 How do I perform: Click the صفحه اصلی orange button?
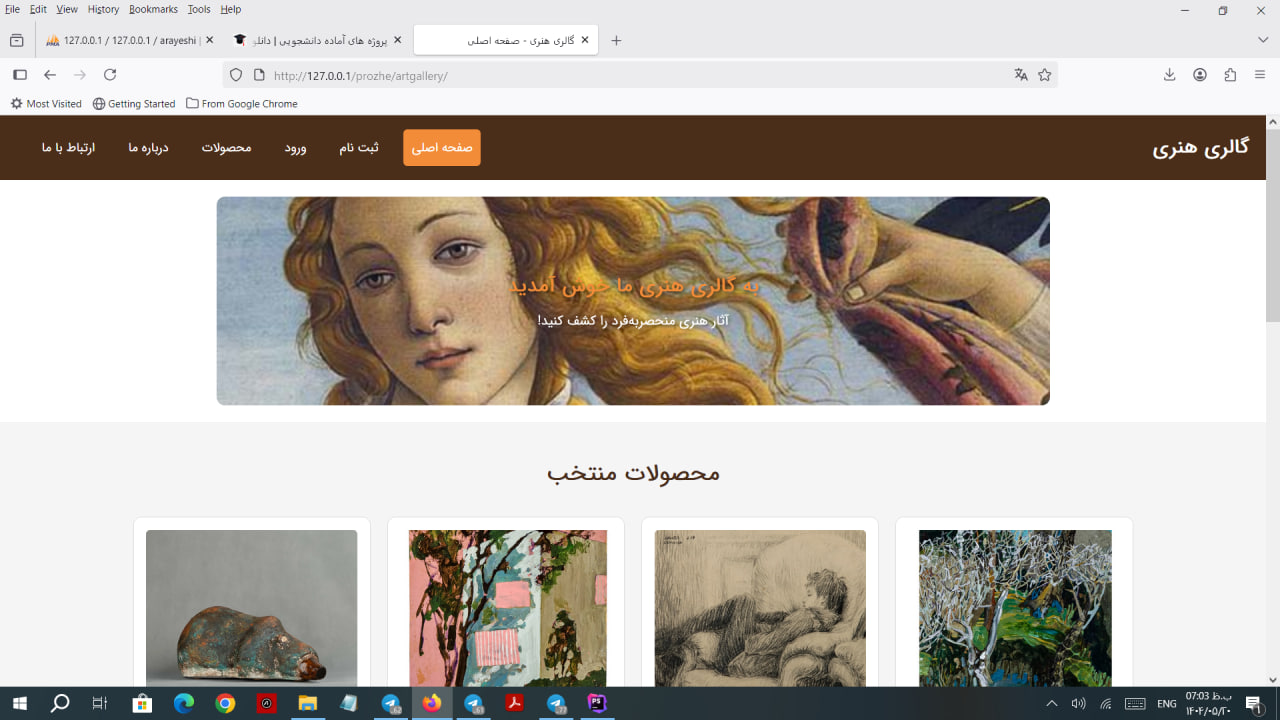click(x=441, y=148)
